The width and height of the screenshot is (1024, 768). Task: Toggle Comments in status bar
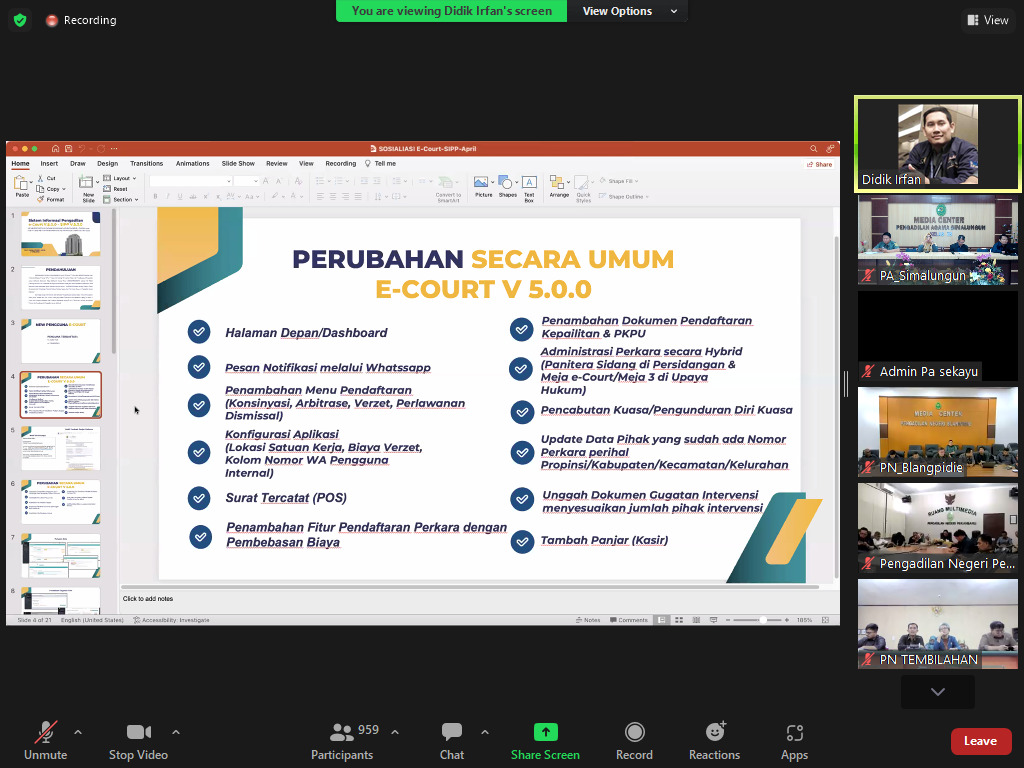629,620
